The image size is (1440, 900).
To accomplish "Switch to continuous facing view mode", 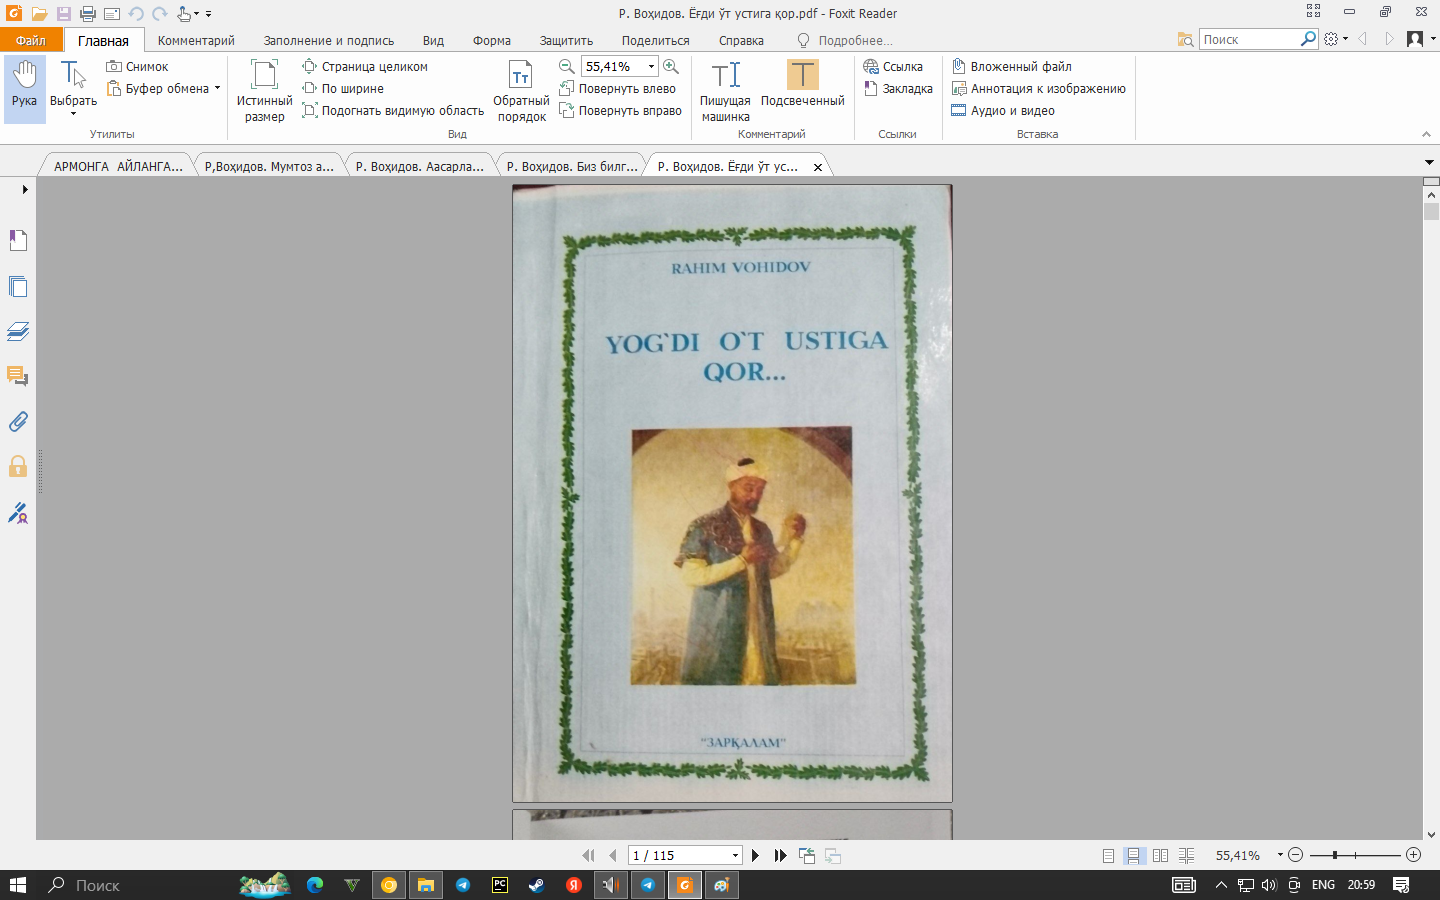I will [1187, 856].
